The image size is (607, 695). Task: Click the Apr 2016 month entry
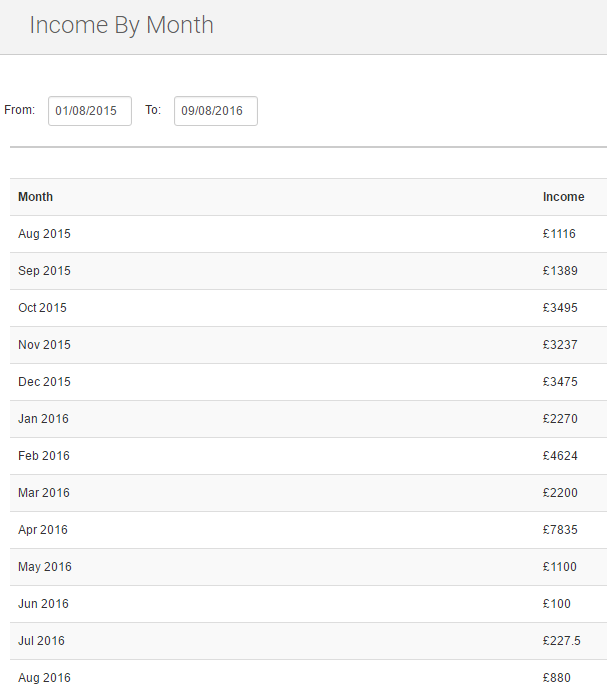coord(43,530)
